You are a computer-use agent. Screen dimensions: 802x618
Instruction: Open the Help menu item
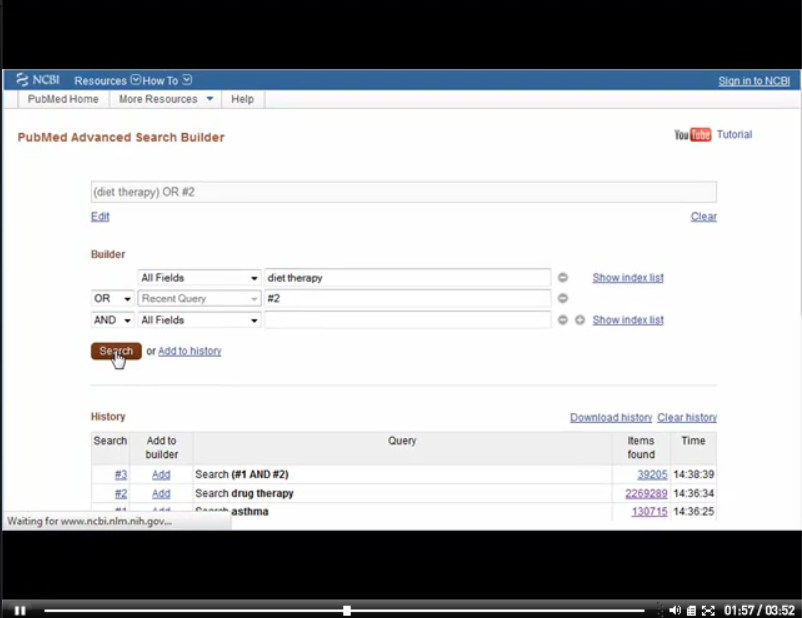click(242, 99)
